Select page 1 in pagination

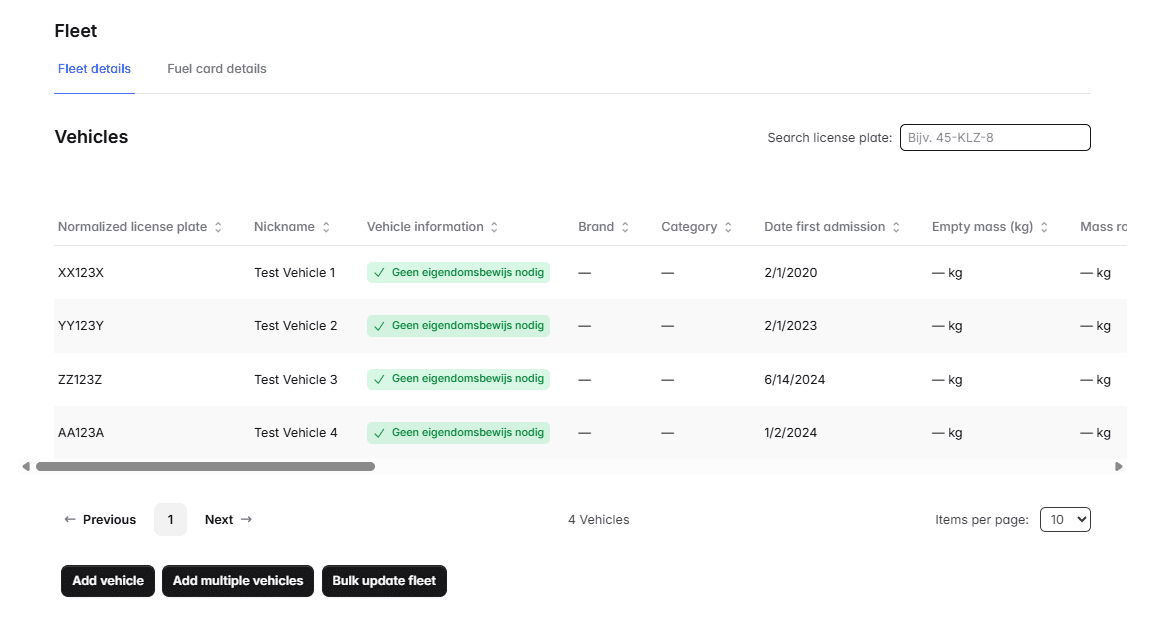coord(170,519)
